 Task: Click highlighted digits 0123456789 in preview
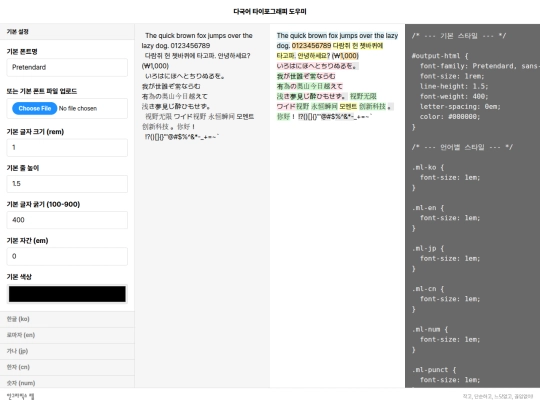pyautogui.click(x=311, y=45)
